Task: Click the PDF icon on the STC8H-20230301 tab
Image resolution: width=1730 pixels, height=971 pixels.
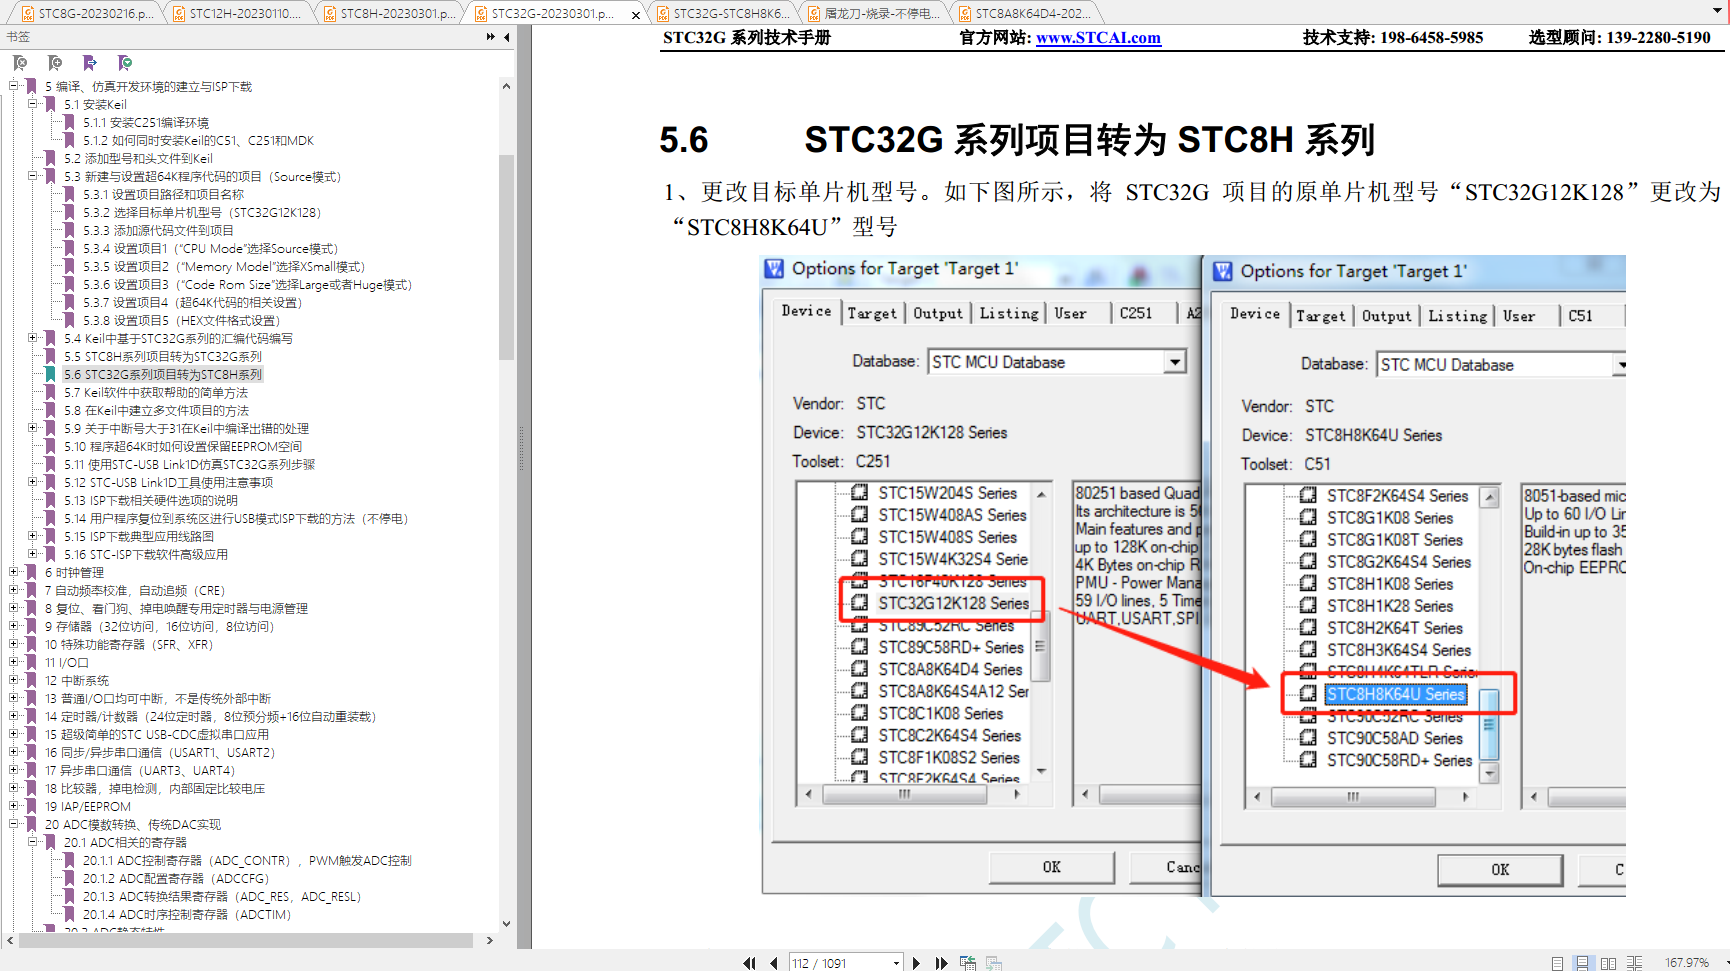Action: coord(330,14)
